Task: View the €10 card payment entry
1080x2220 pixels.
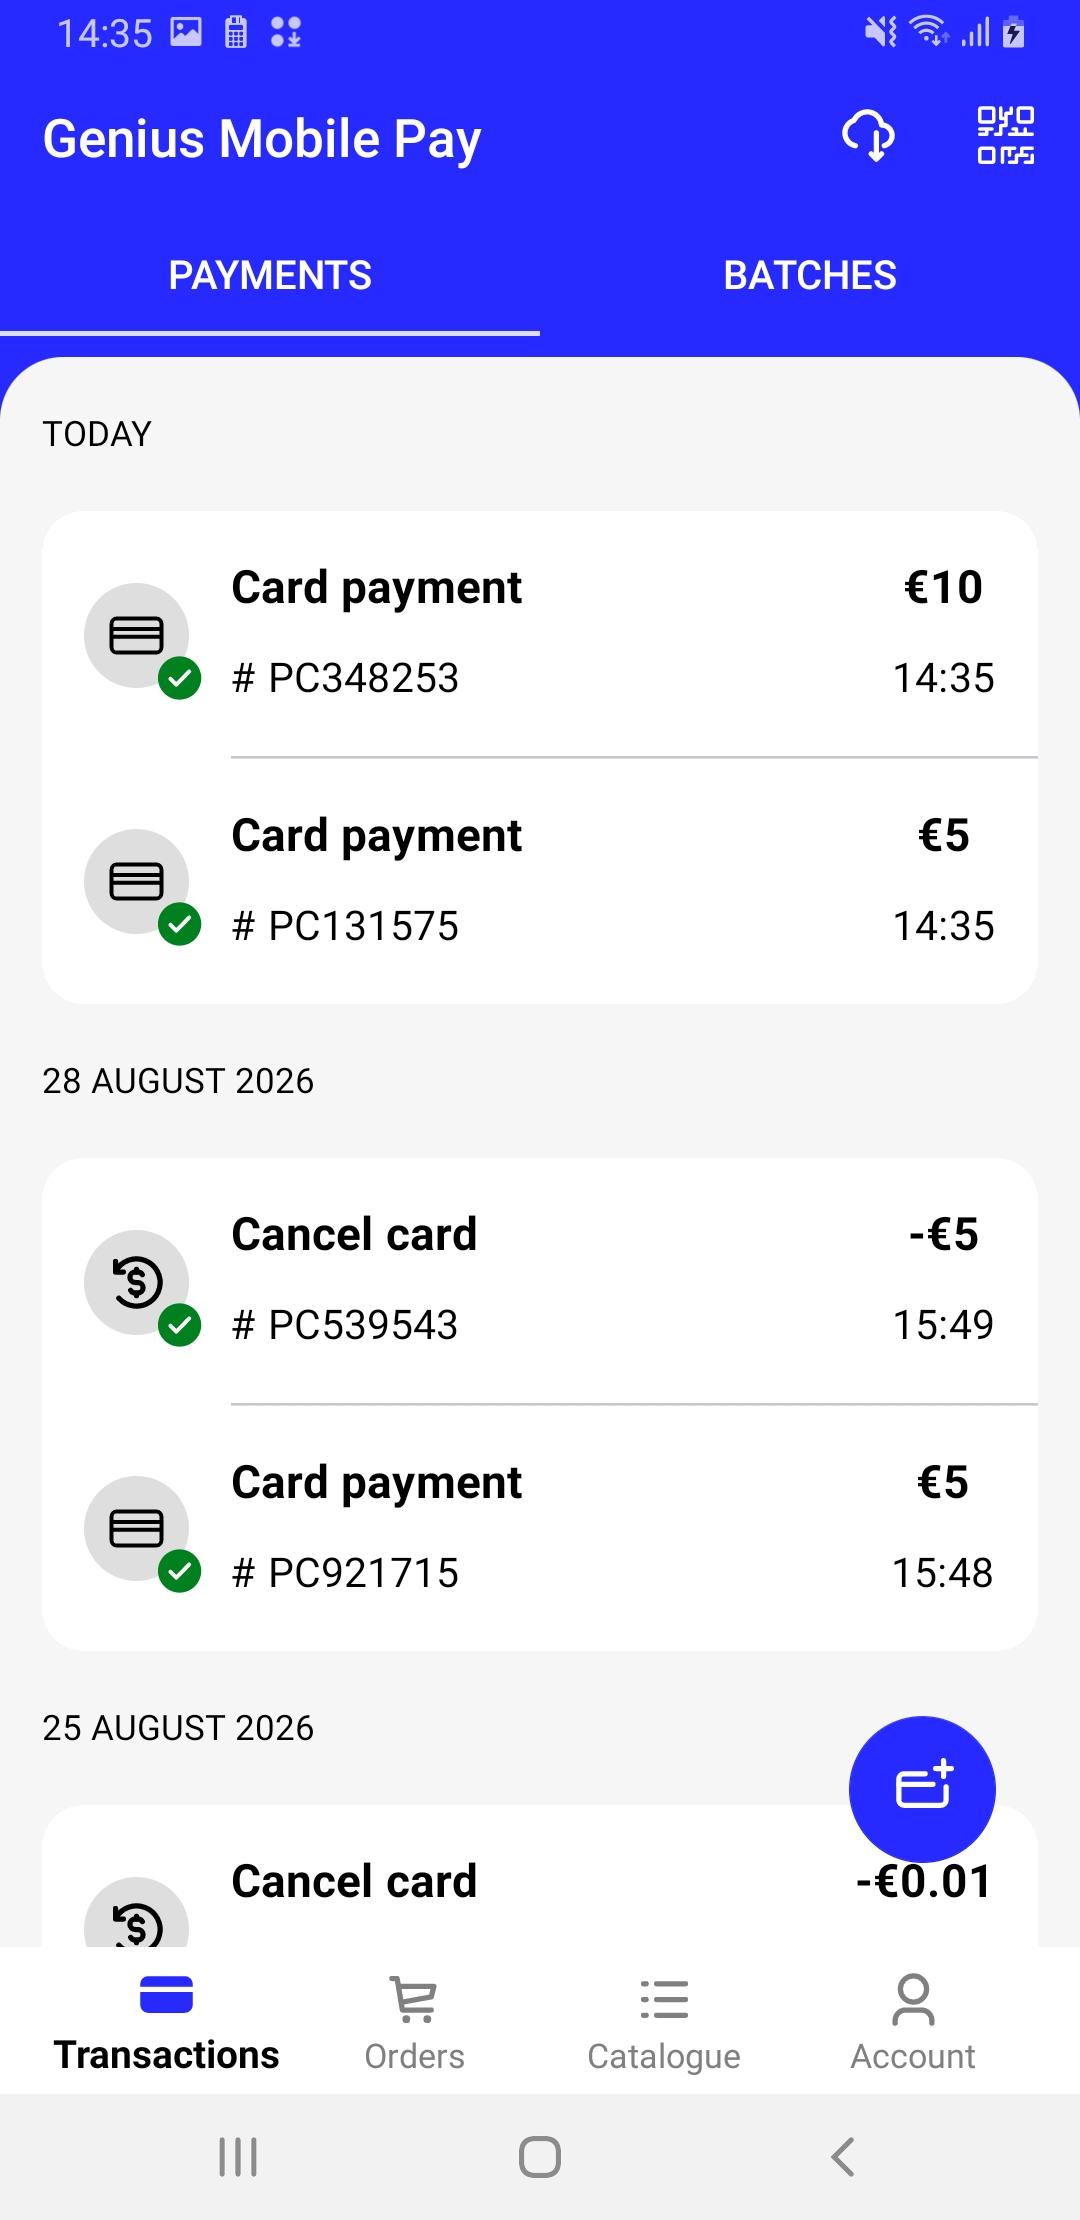Action: pos(540,634)
